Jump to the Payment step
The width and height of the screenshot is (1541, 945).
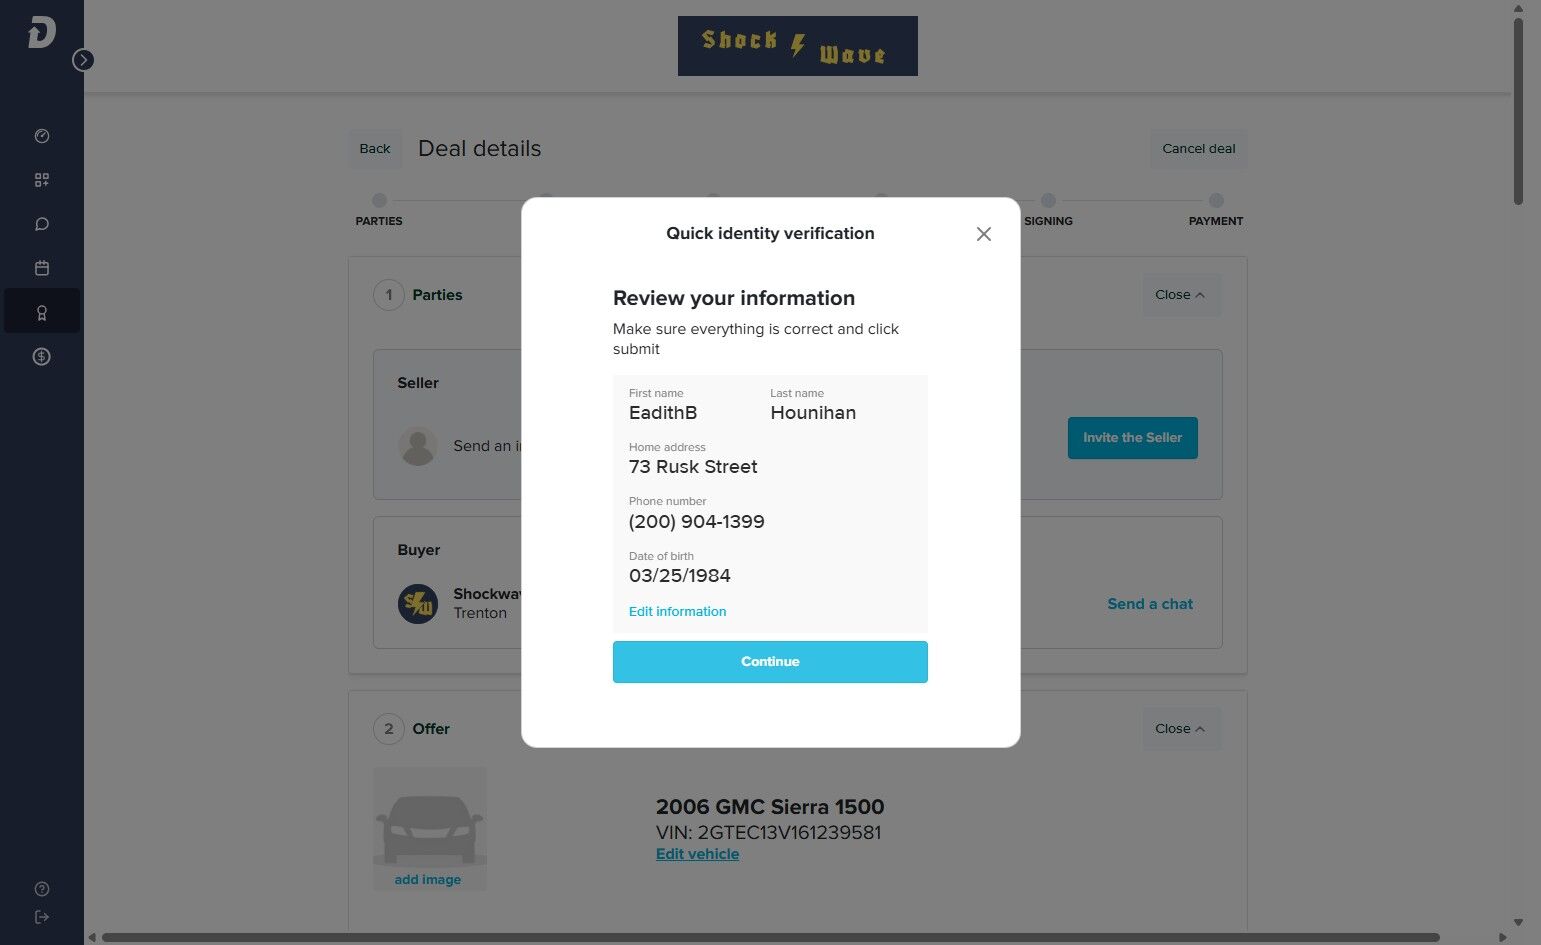(x=1216, y=201)
